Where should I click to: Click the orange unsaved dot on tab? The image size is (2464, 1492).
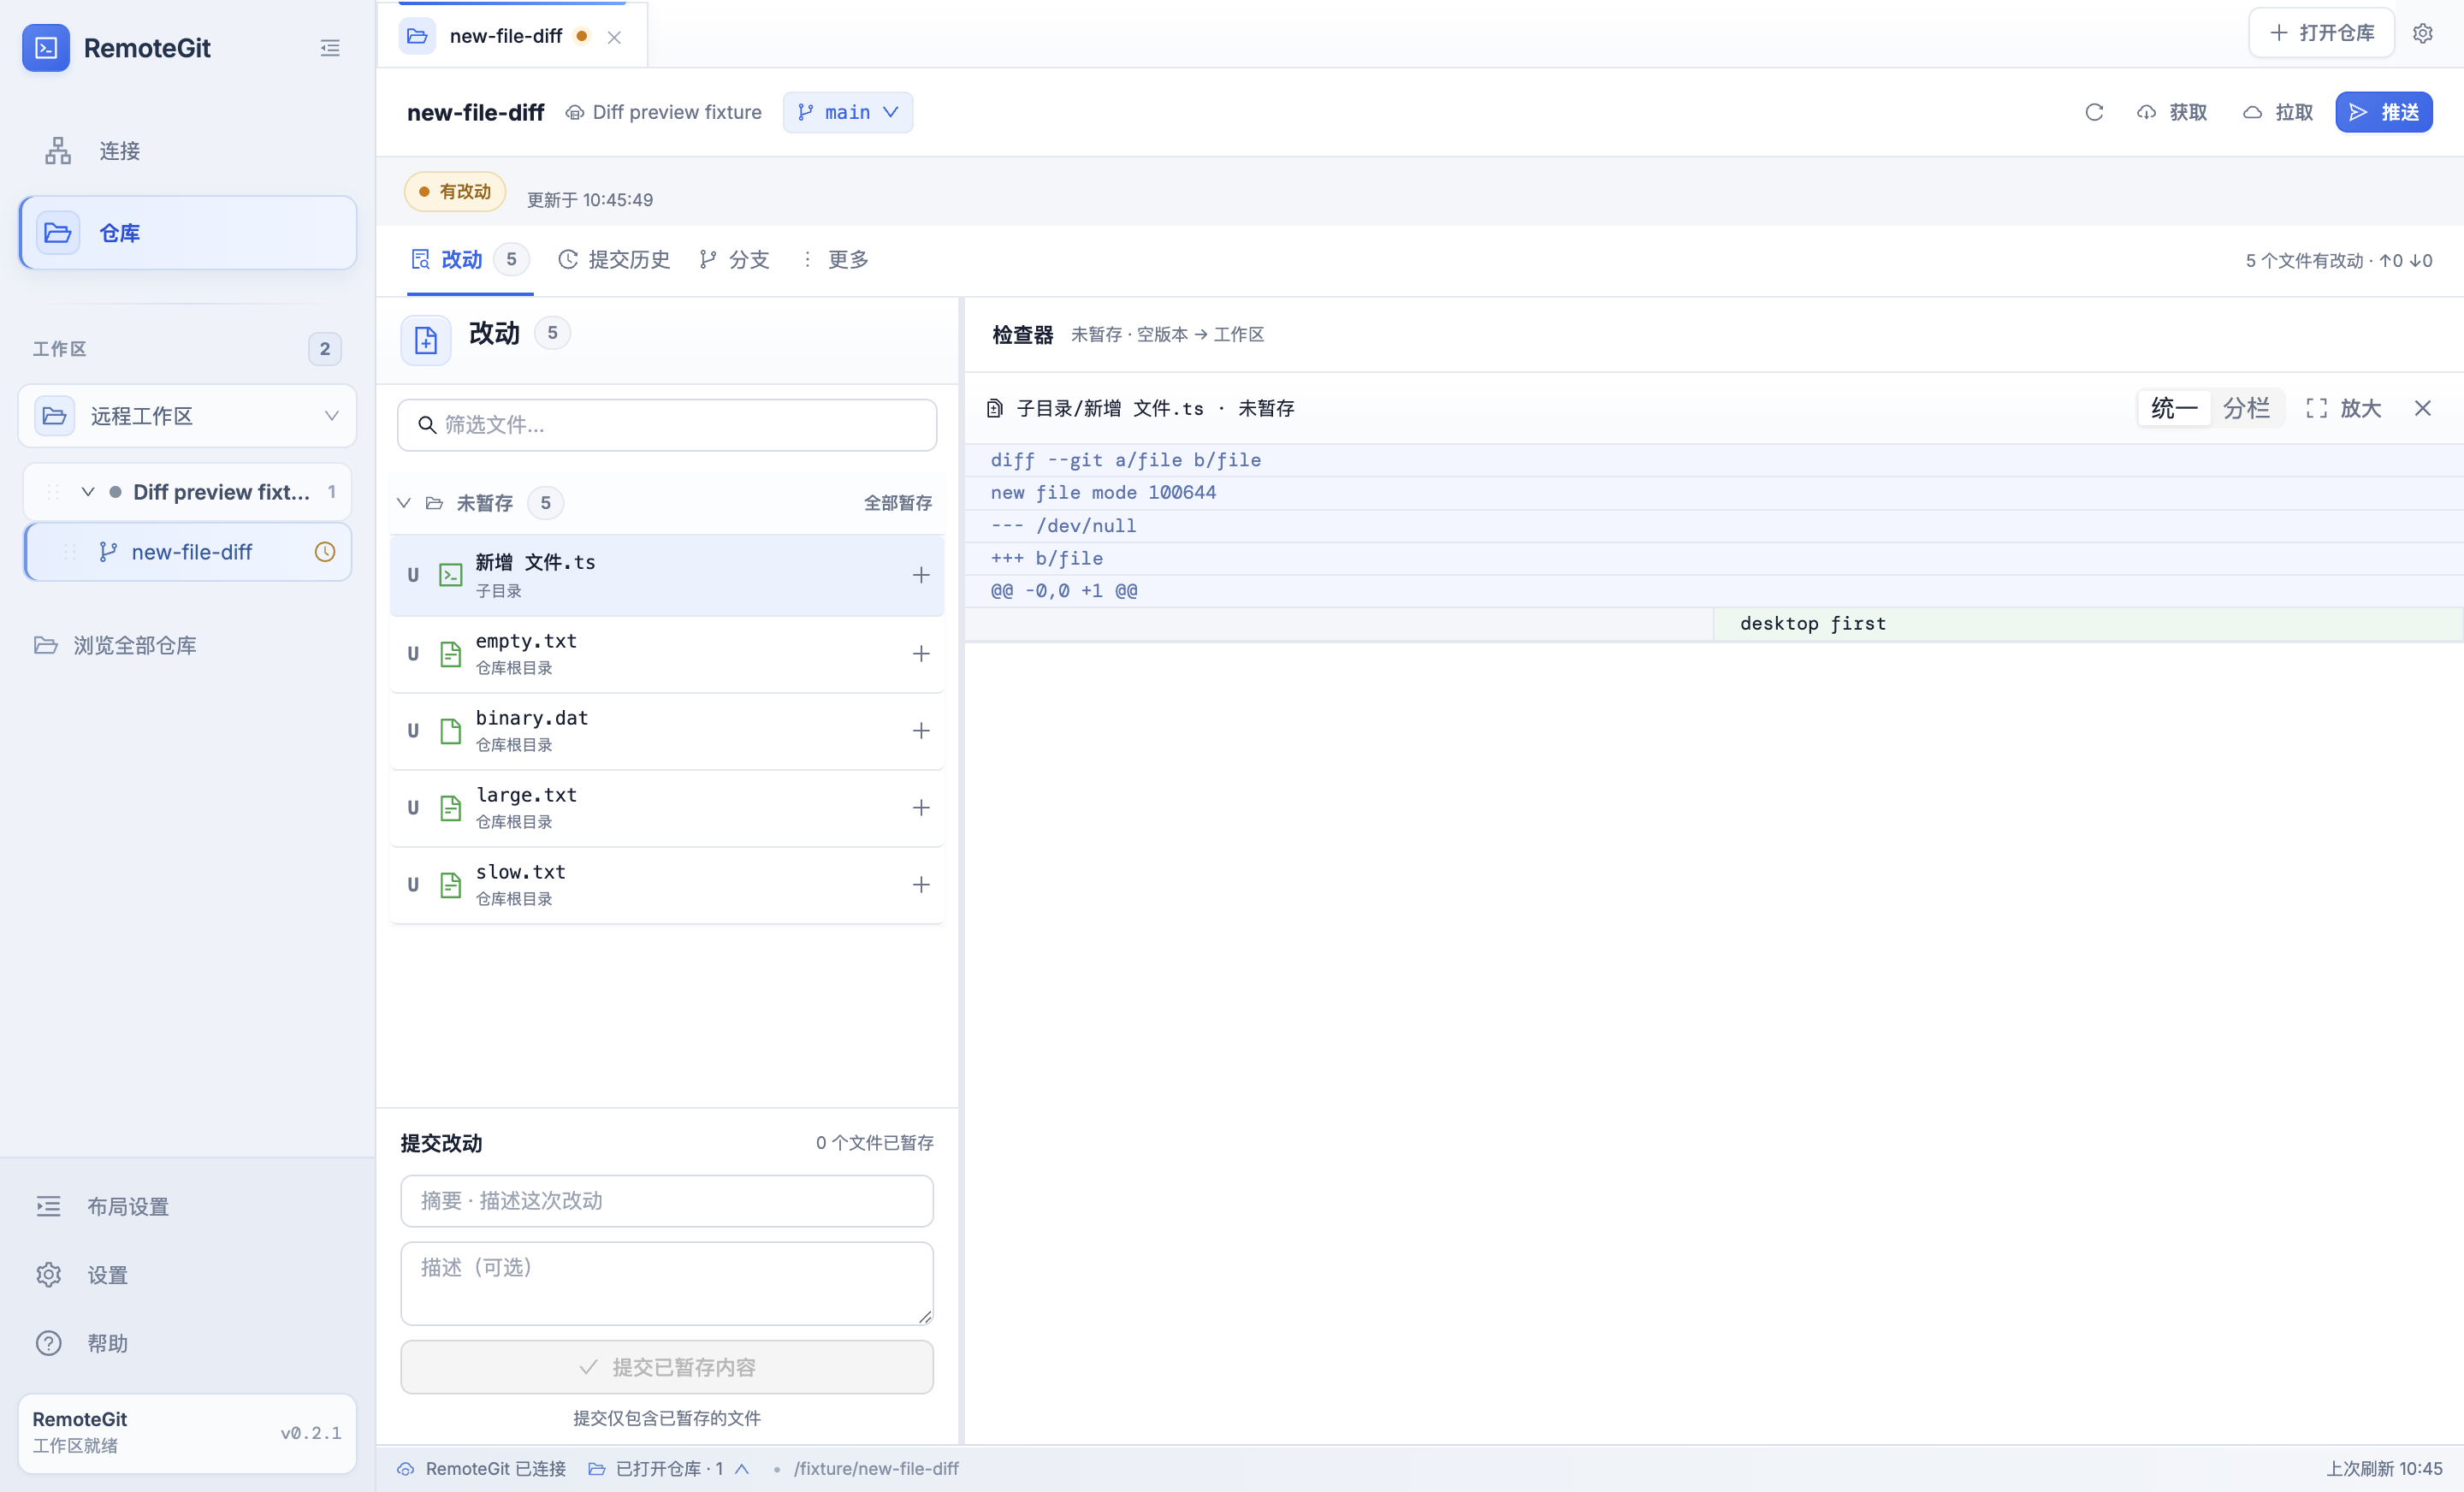[x=582, y=36]
